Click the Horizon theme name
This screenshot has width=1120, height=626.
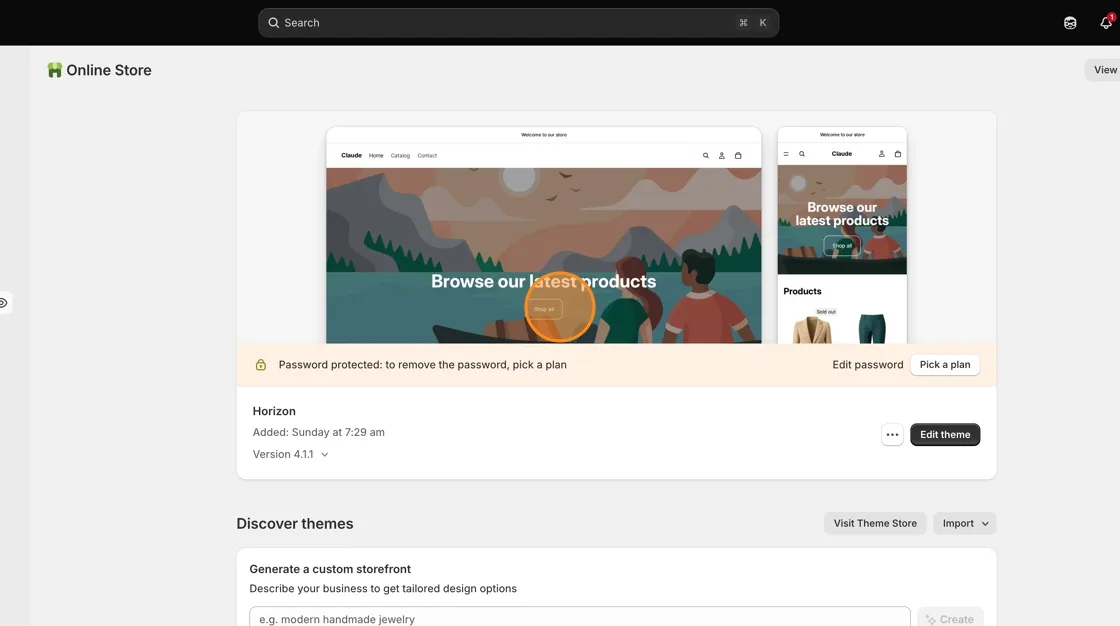(274, 411)
